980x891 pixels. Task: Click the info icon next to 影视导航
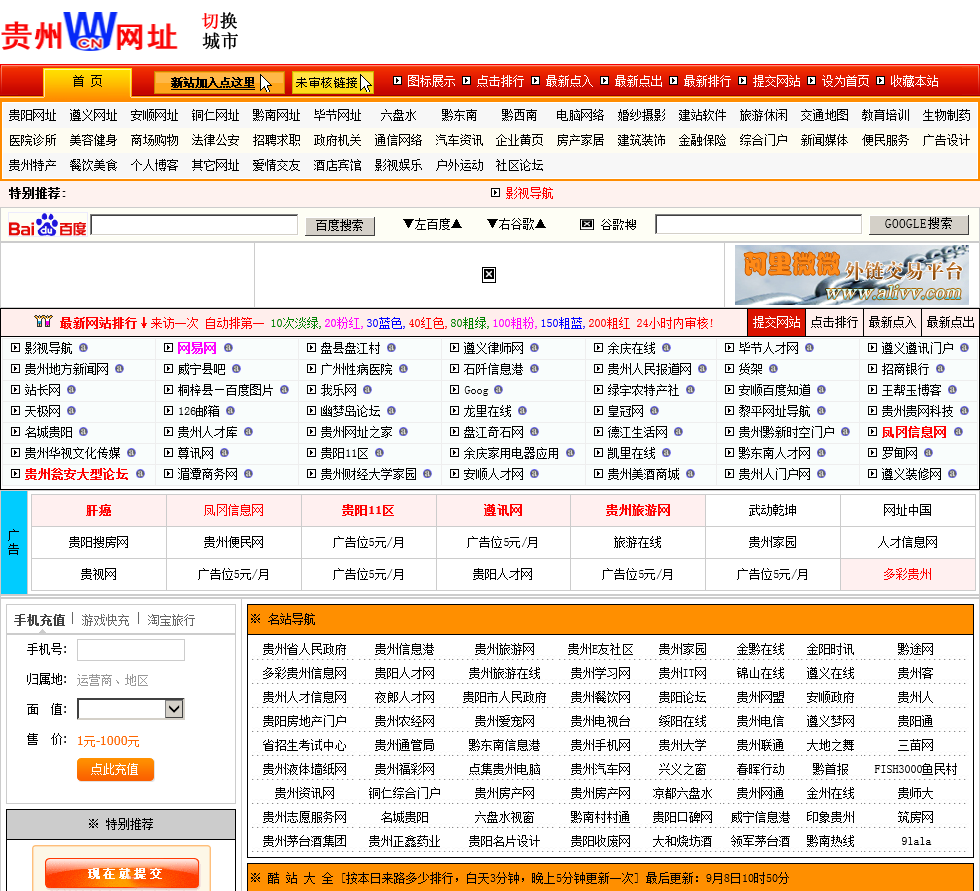83,347
